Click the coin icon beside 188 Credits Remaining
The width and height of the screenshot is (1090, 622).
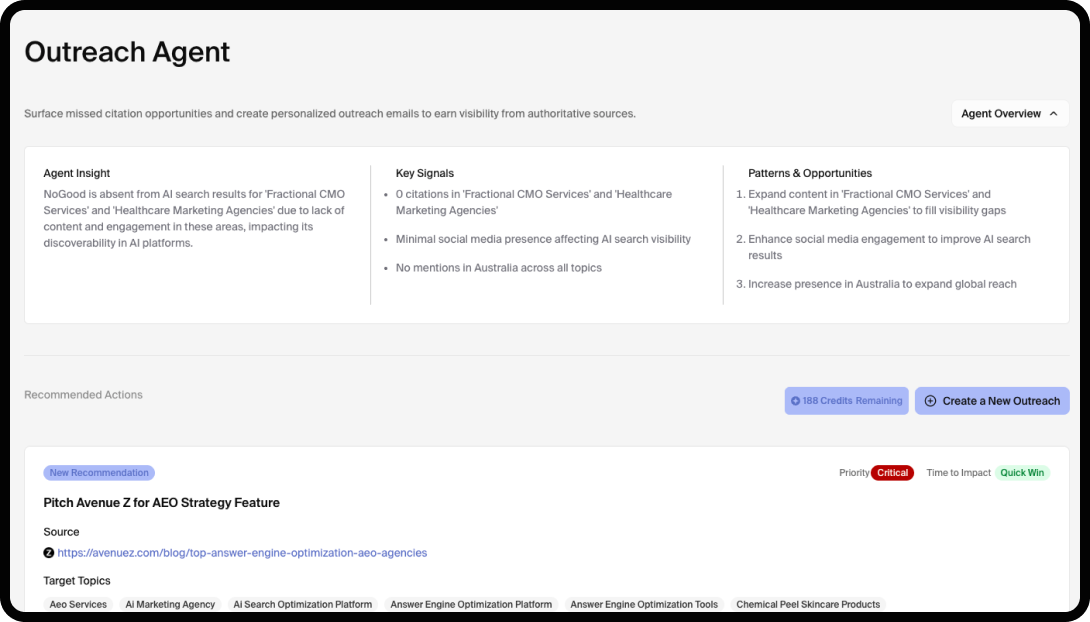(796, 401)
